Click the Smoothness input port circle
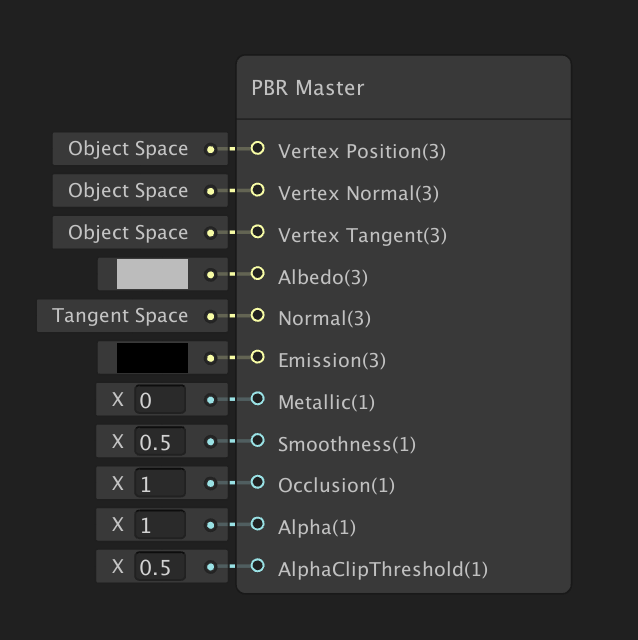 tap(257, 441)
